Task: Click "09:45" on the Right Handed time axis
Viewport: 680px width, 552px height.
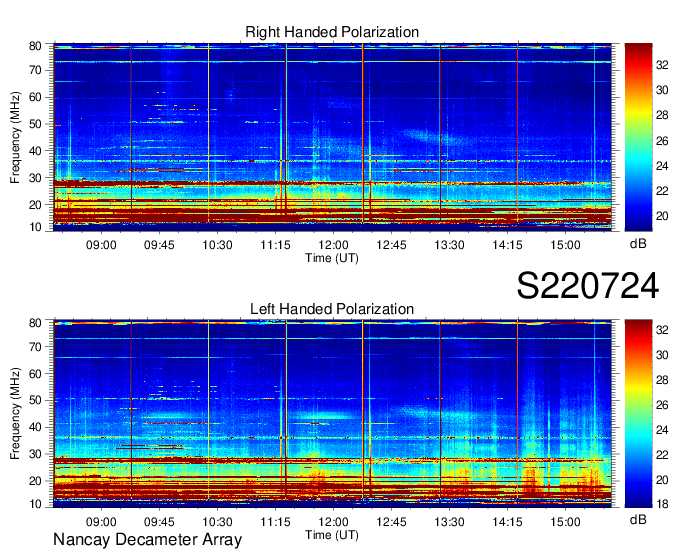Action: tap(159, 245)
